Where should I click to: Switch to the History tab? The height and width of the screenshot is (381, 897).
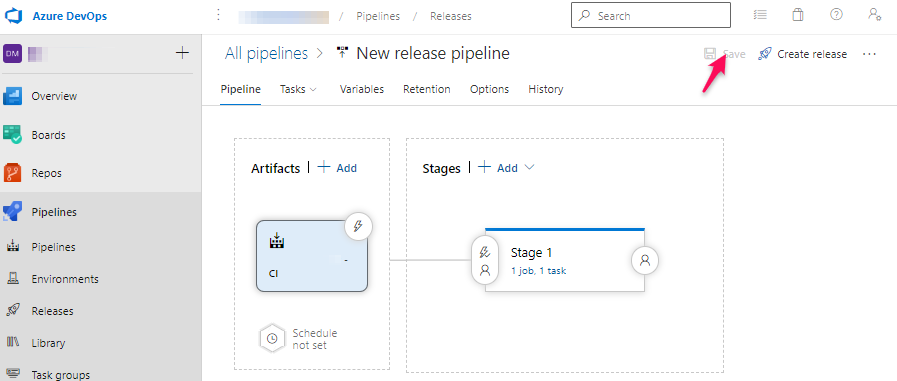(x=546, y=89)
